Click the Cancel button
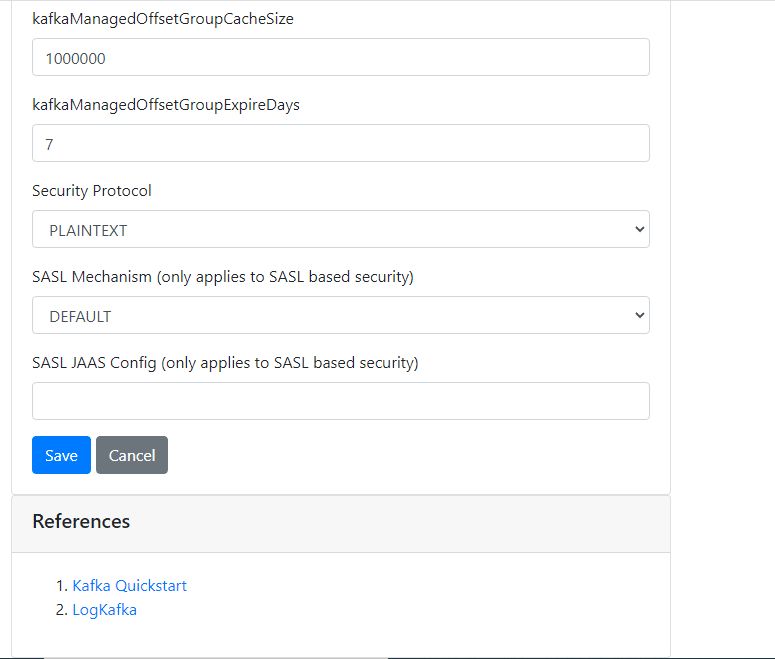775x659 pixels. (x=132, y=455)
